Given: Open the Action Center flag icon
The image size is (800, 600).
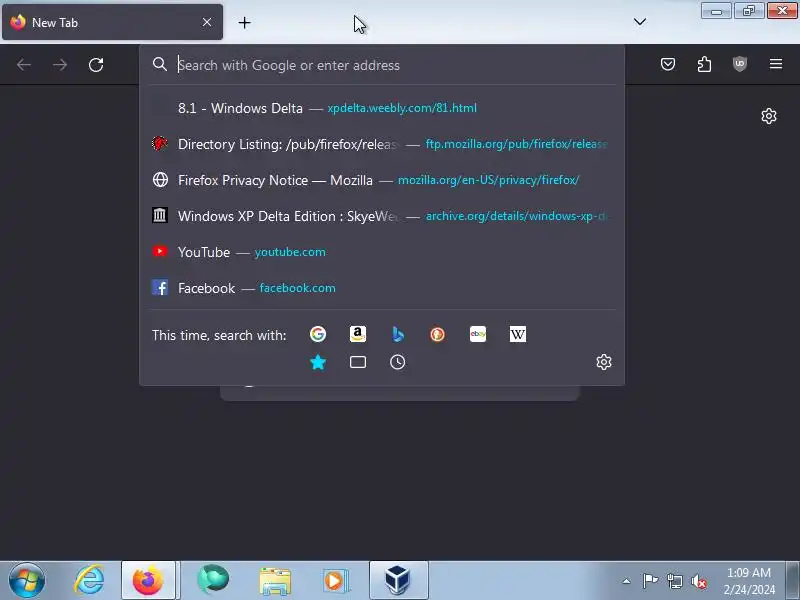Looking at the screenshot, I should [650, 581].
